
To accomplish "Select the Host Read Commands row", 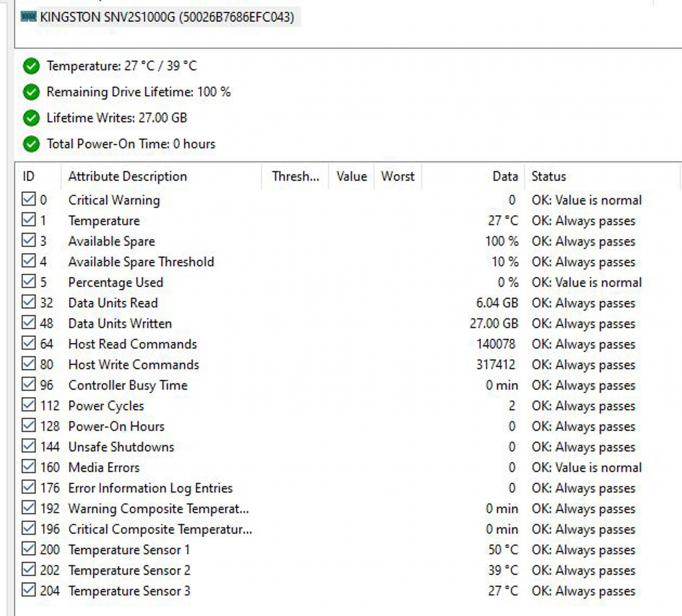I will tap(348, 344).
